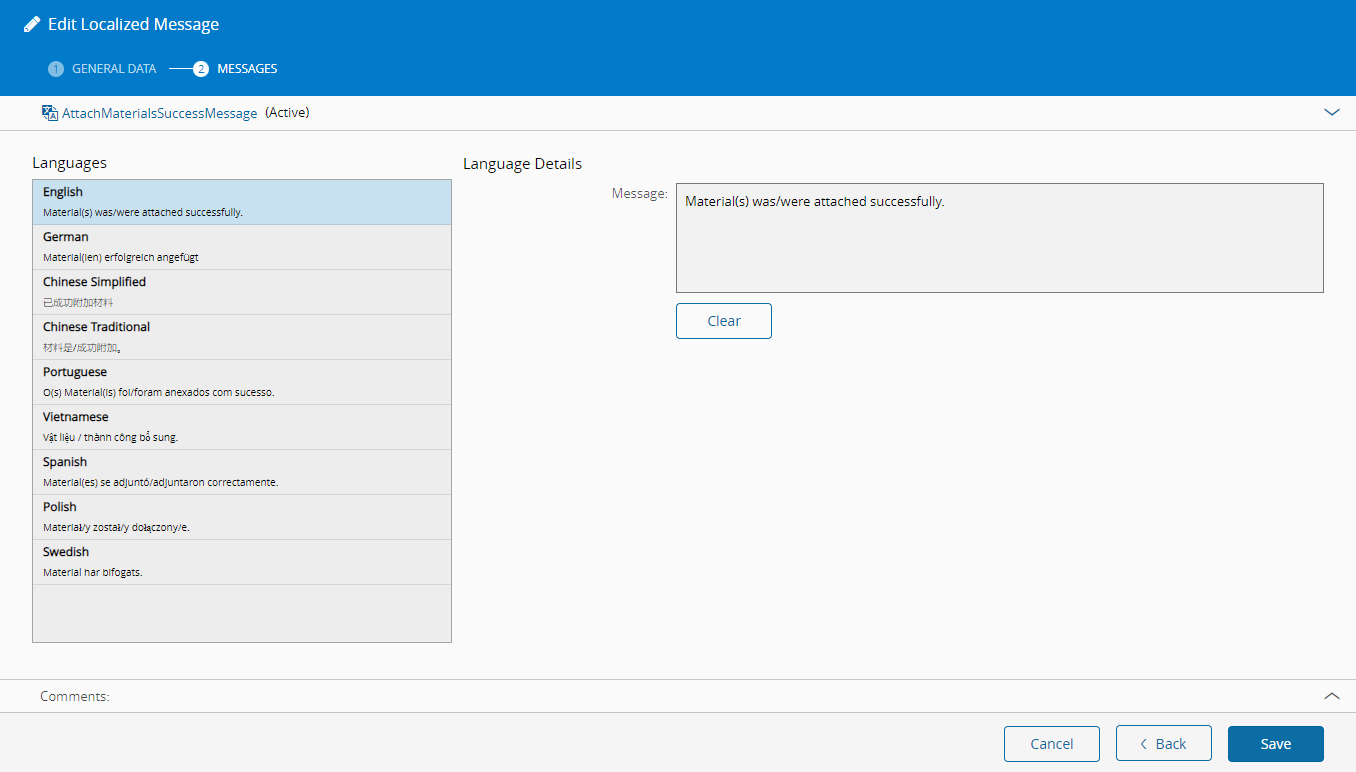Screen dimensions: 1356x772
Task: Pick the Chinese Traditional language row
Action: [x=242, y=336]
